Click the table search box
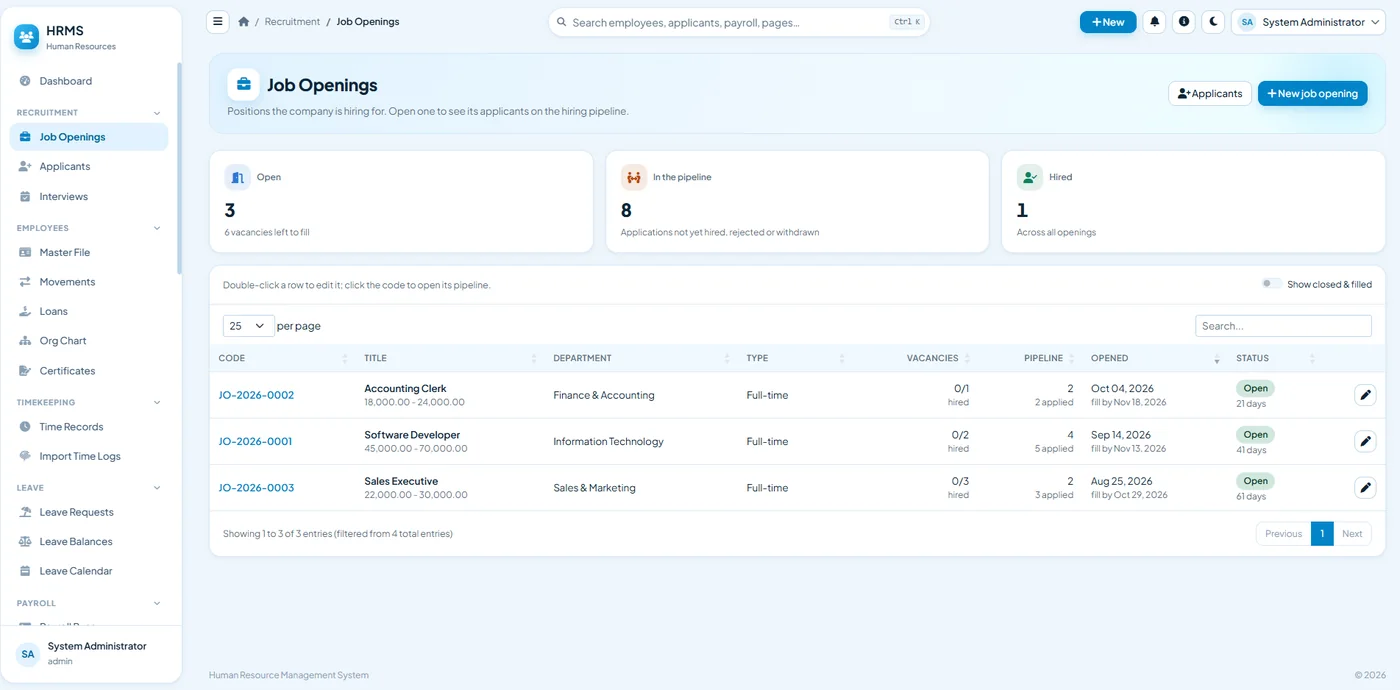Viewport: 1400px width, 690px height. pos(1283,326)
